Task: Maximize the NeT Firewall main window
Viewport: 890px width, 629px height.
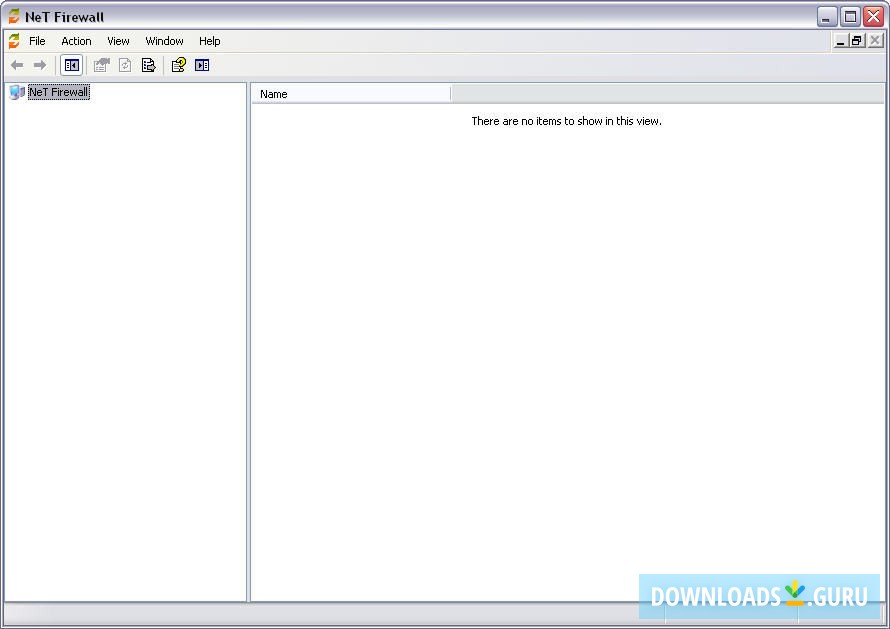Action: pyautogui.click(x=850, y=17)
